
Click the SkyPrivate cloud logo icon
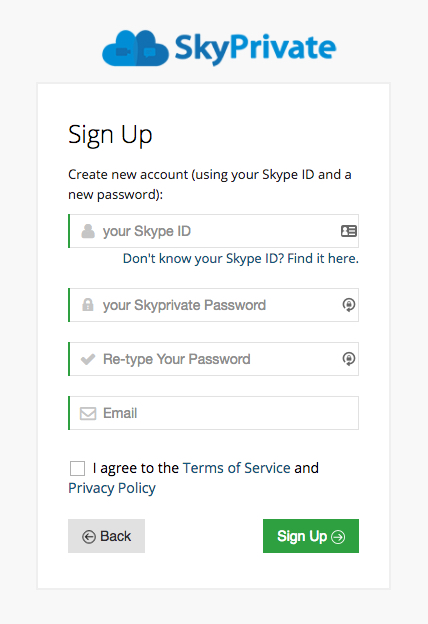coord(135,48)
